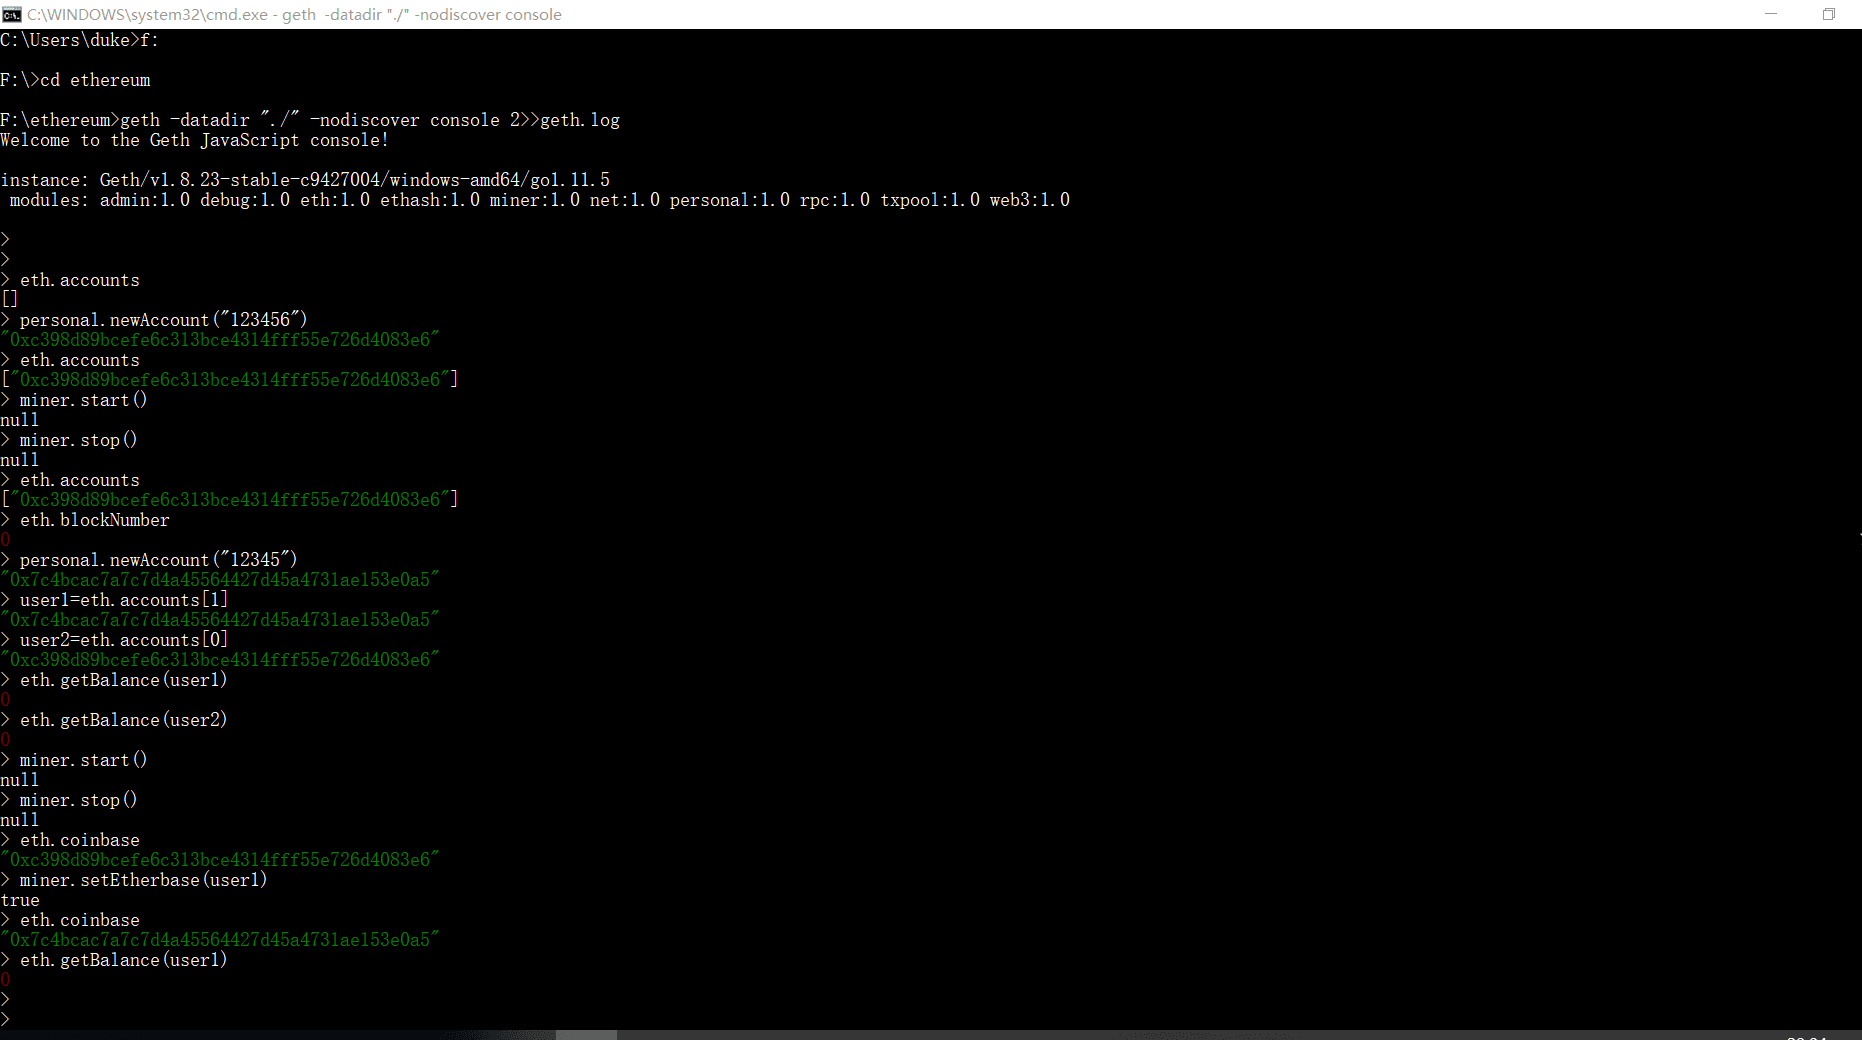Click the 'debug:1.0' module entry
Viewport: 1862px width, 1040px height.
point(245,200)
